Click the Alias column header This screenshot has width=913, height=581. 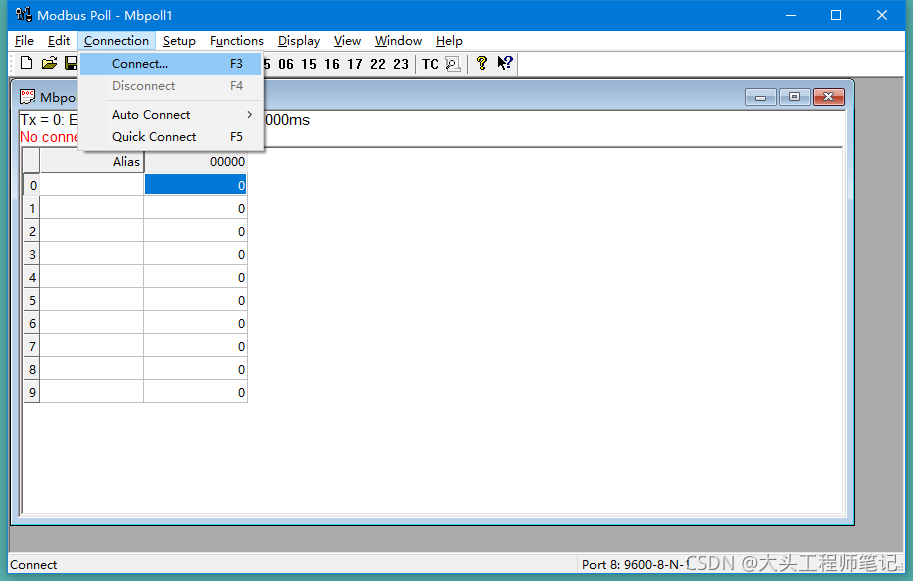tap(91, 161)
